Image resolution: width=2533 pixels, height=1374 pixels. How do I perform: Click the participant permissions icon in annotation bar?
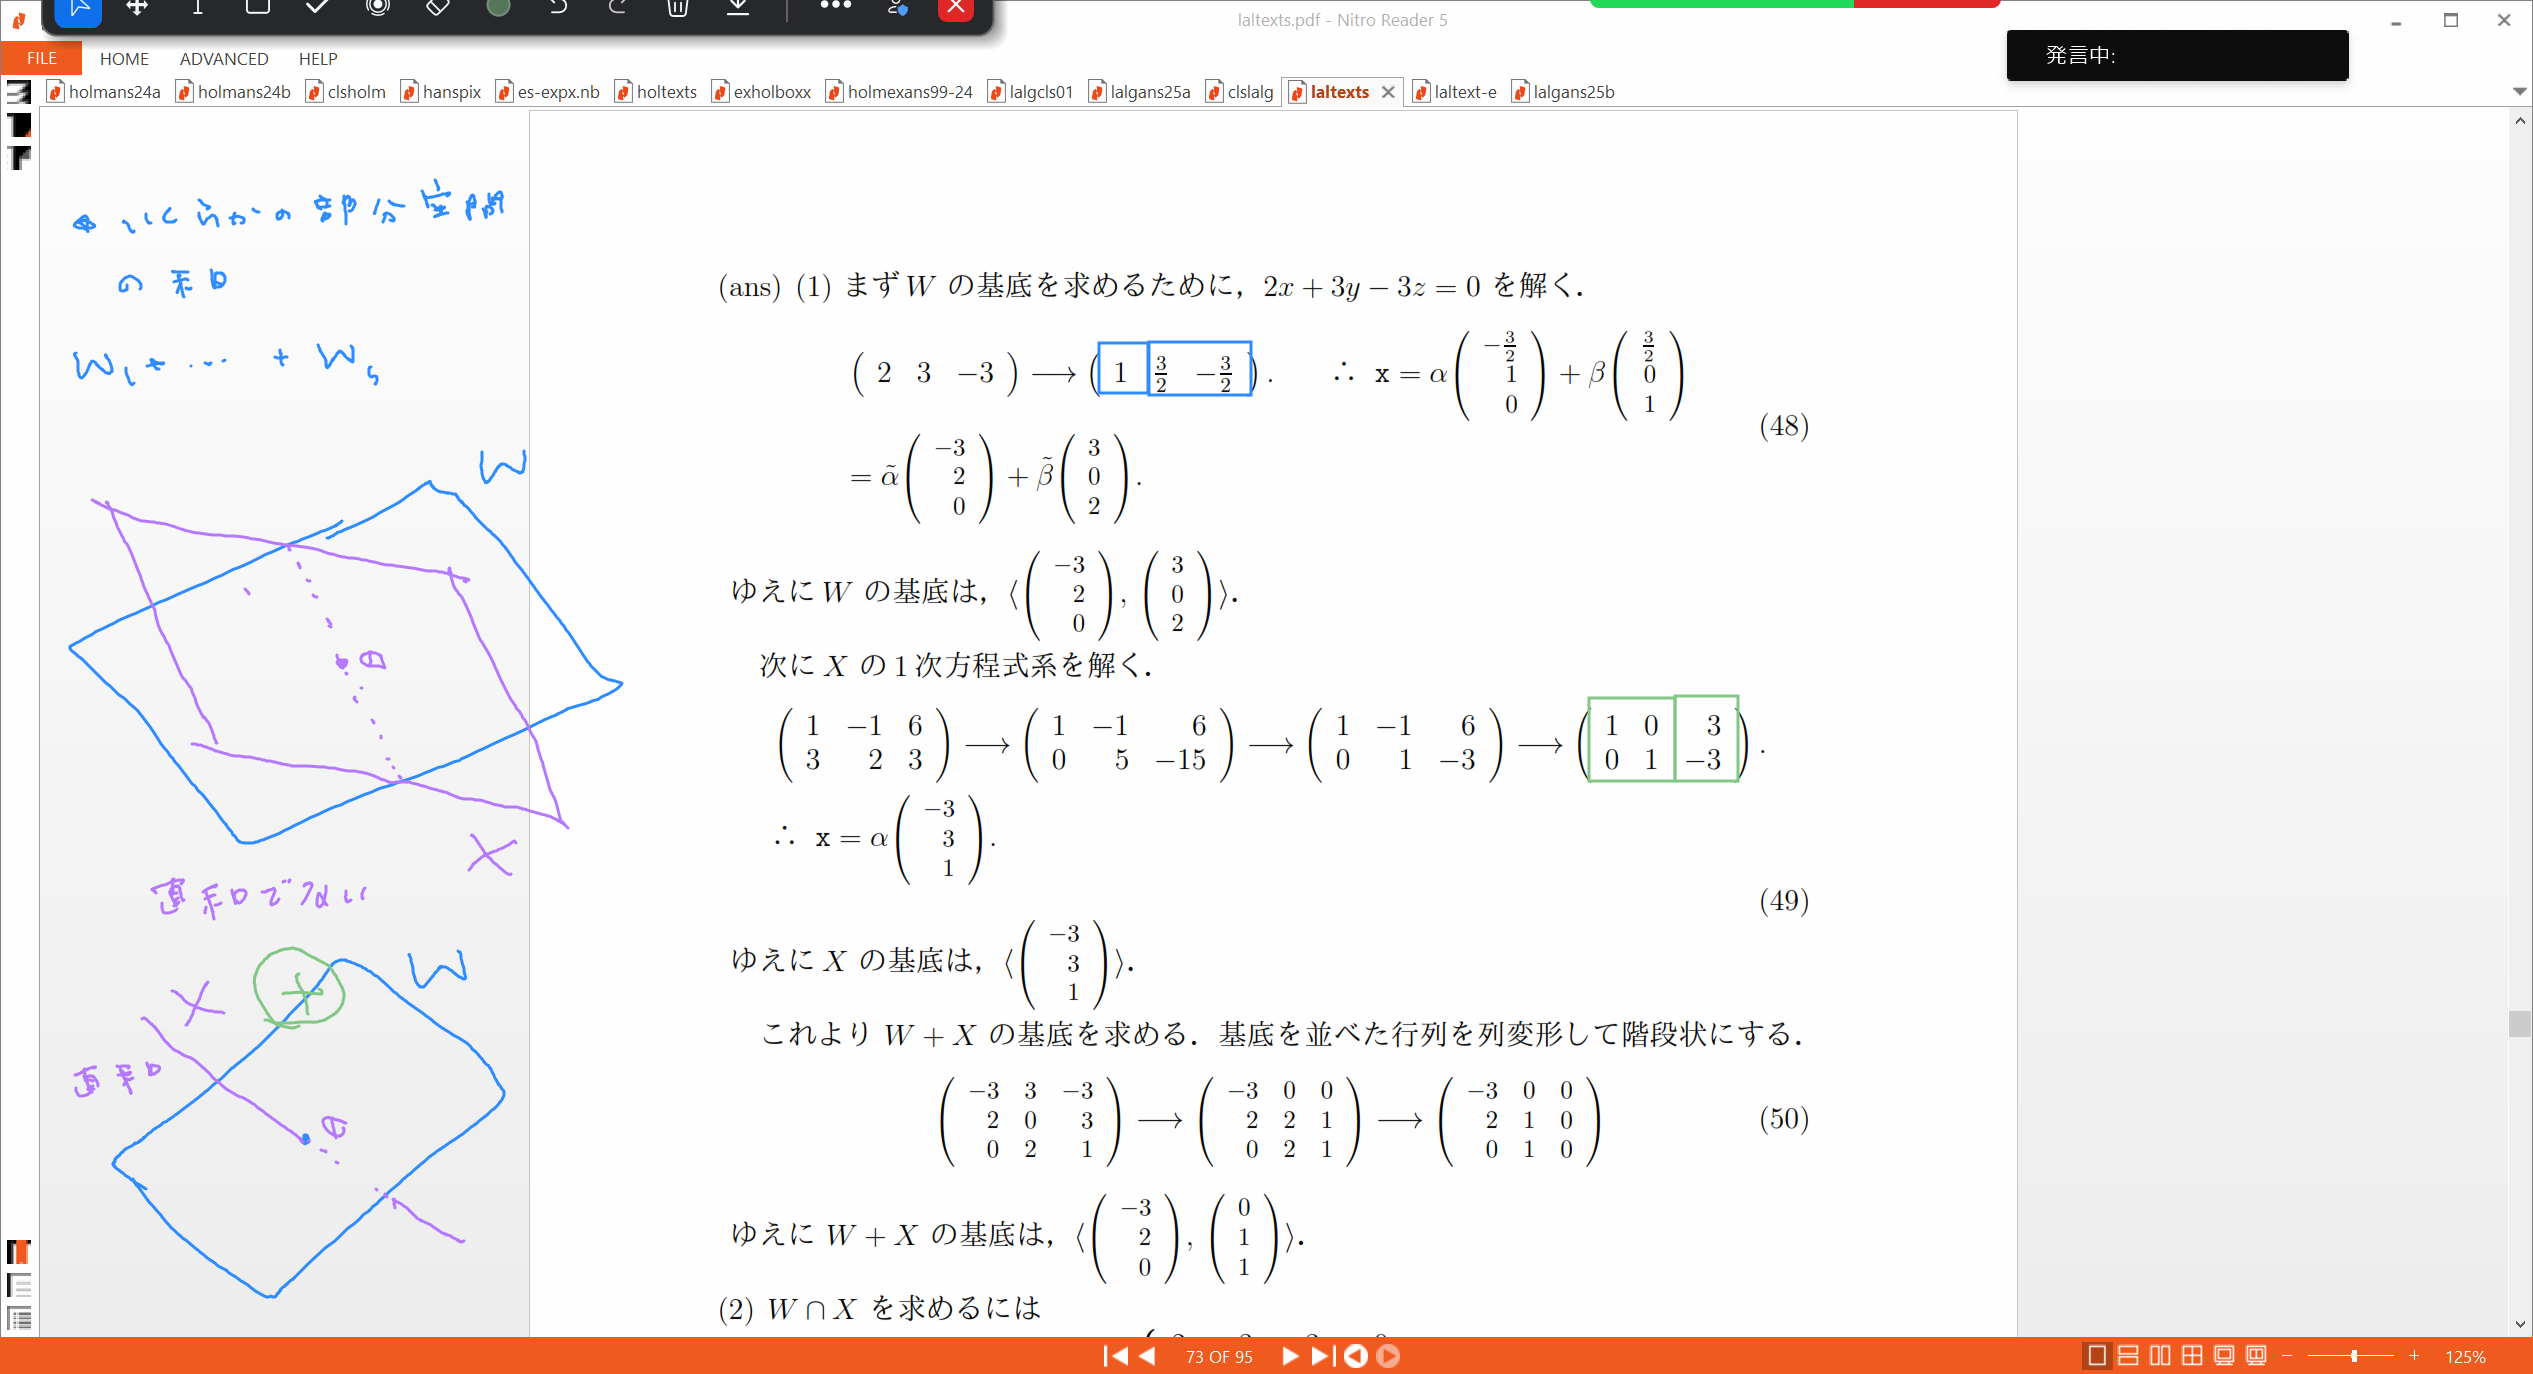point(897,8)
